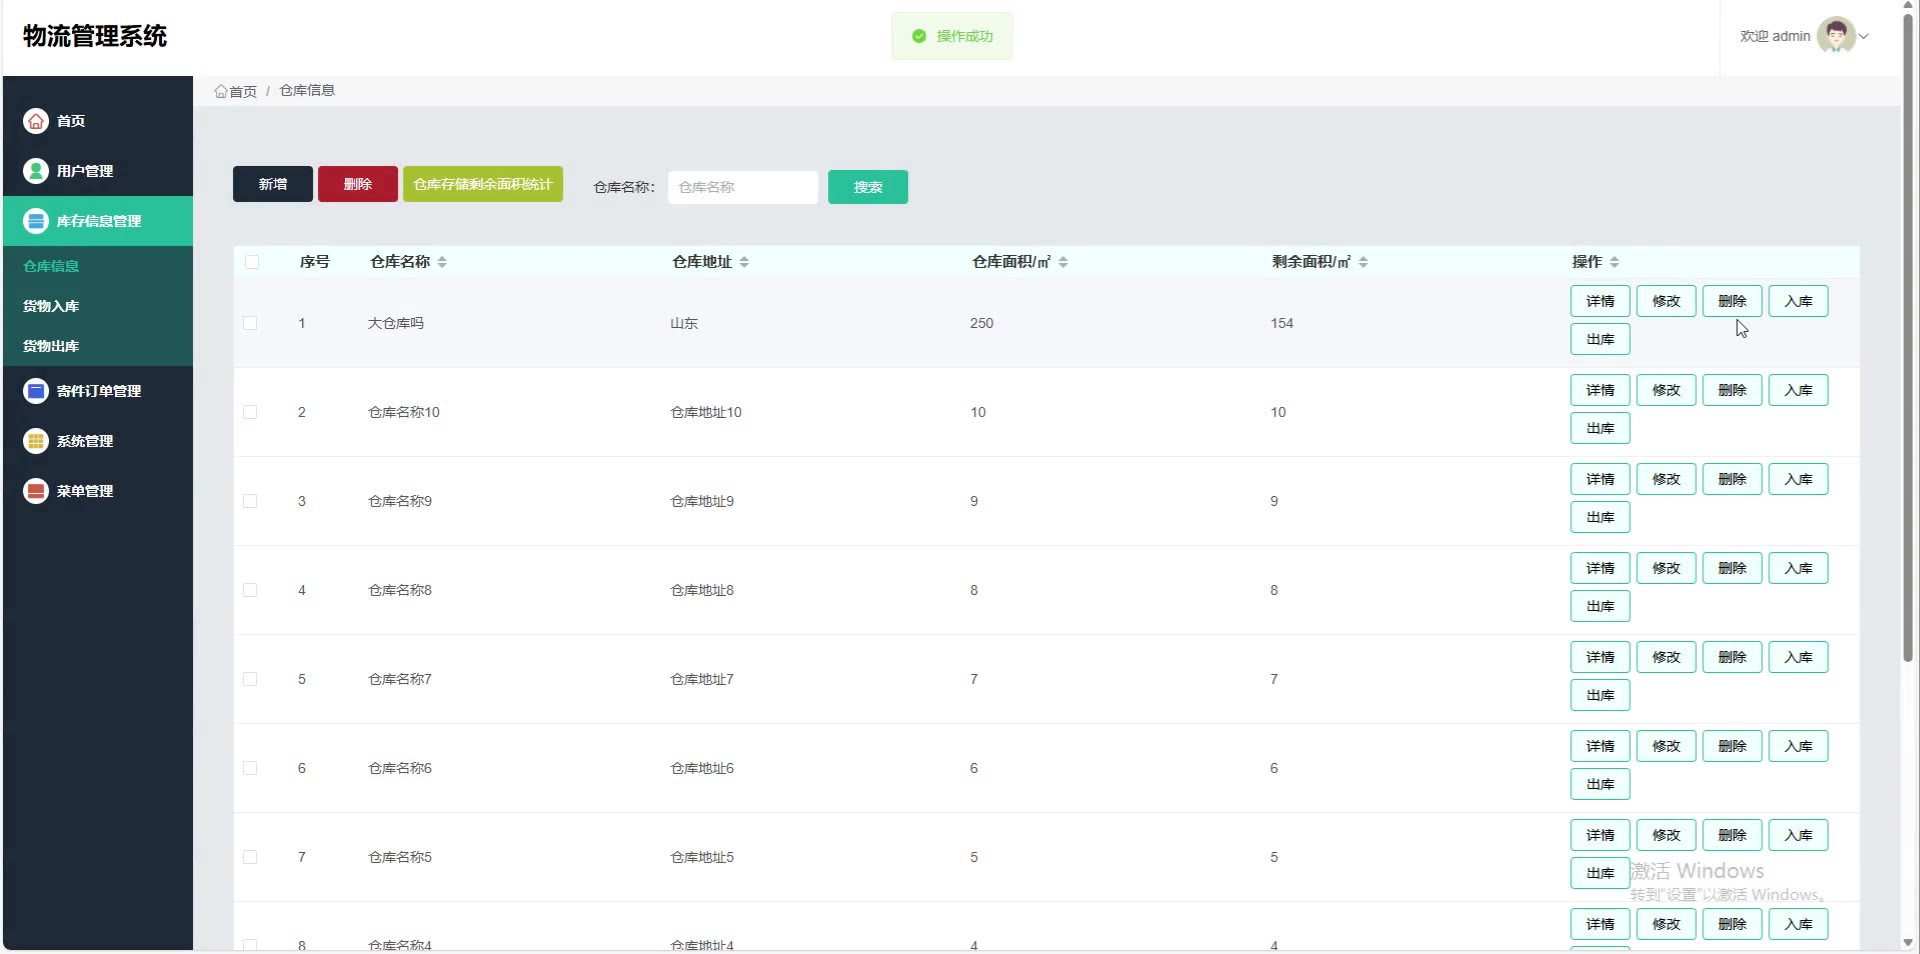Click the red home icon in sidebar
The width and height of the screenshot is (1920, 954).
pos(36,121)
